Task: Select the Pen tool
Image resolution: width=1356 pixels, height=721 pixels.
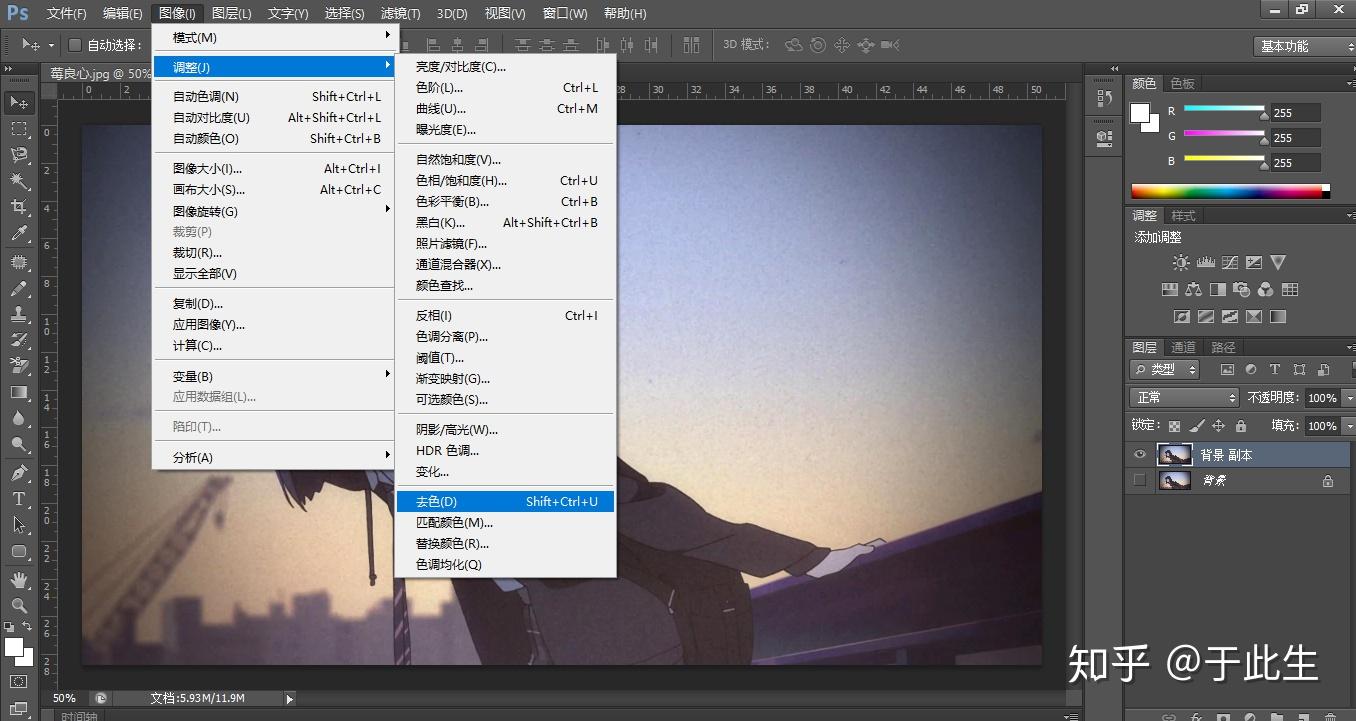Action: tap(19, 472)
